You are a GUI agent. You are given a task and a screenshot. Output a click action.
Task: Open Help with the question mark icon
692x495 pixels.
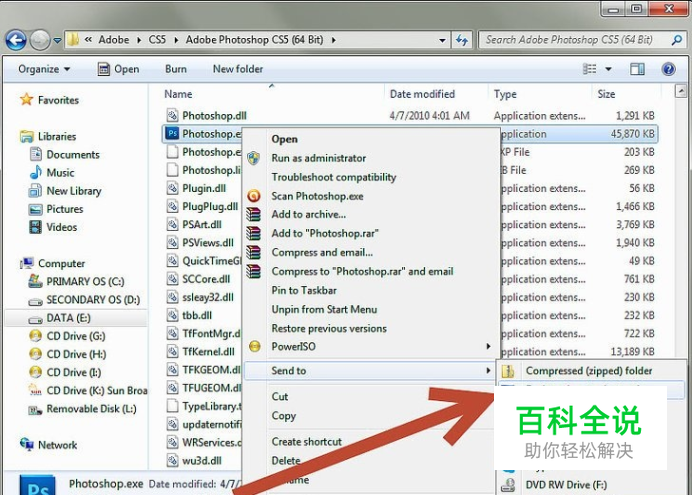click(x=669, y=69)
